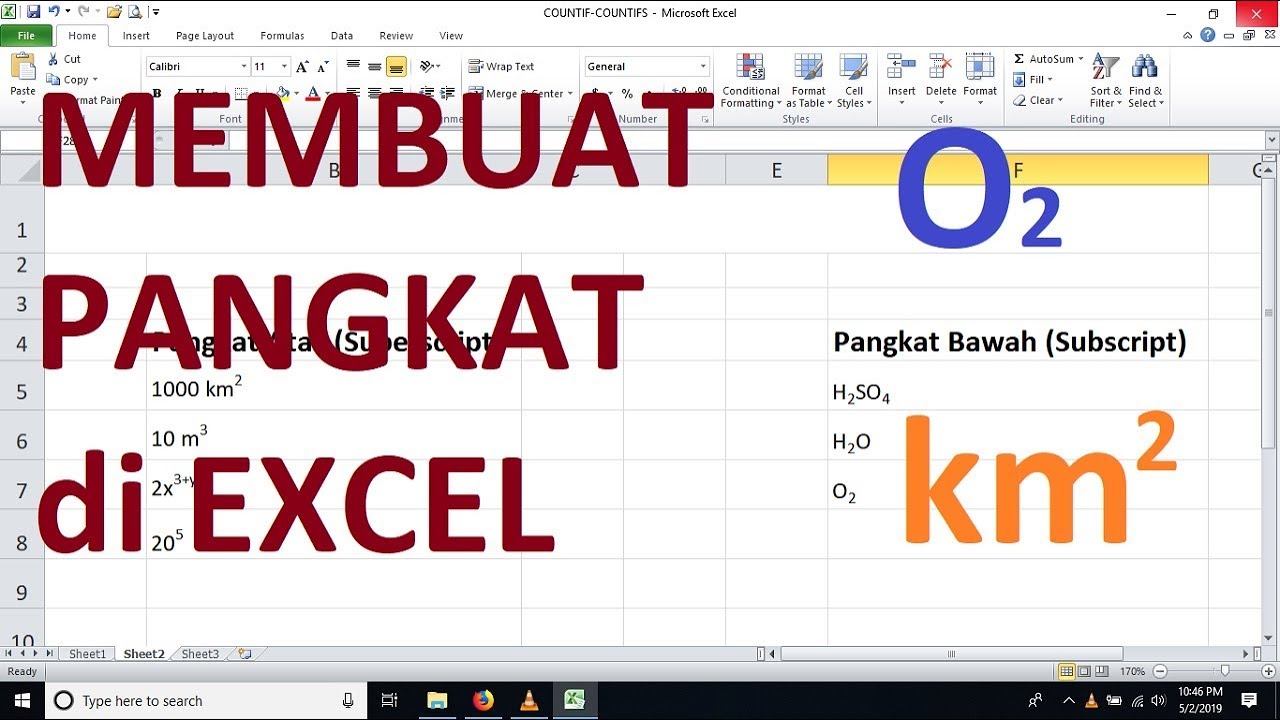Expand the General number format dropdown
The image size is (1280, 720).
703,66
